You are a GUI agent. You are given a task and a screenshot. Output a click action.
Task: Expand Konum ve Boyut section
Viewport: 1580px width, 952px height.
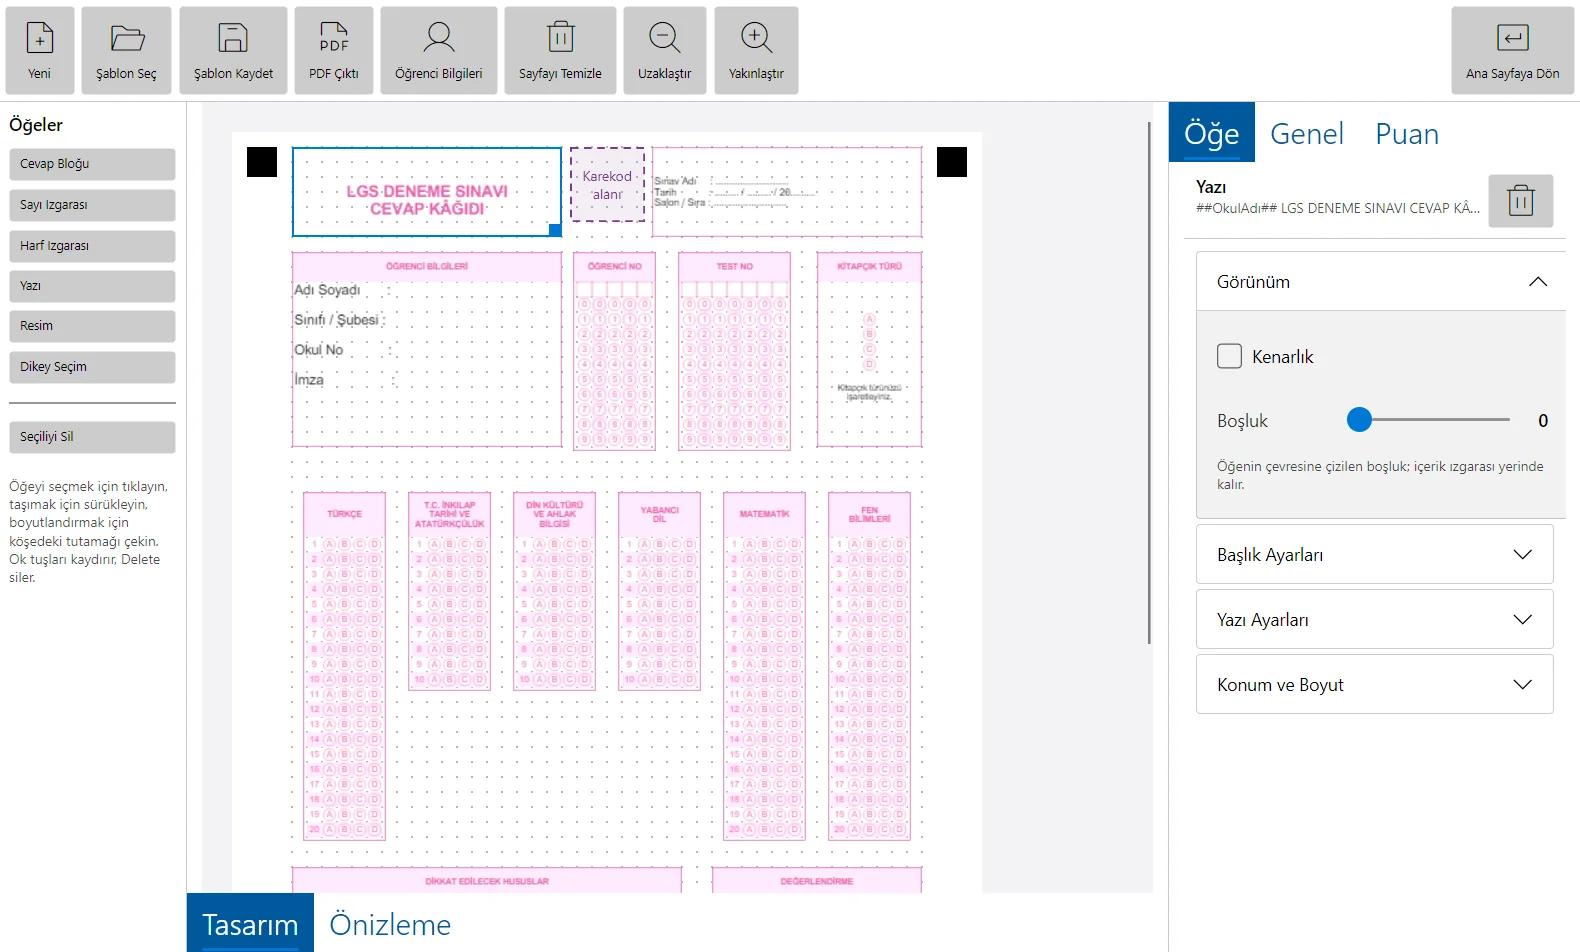[x=1375, y=684]
